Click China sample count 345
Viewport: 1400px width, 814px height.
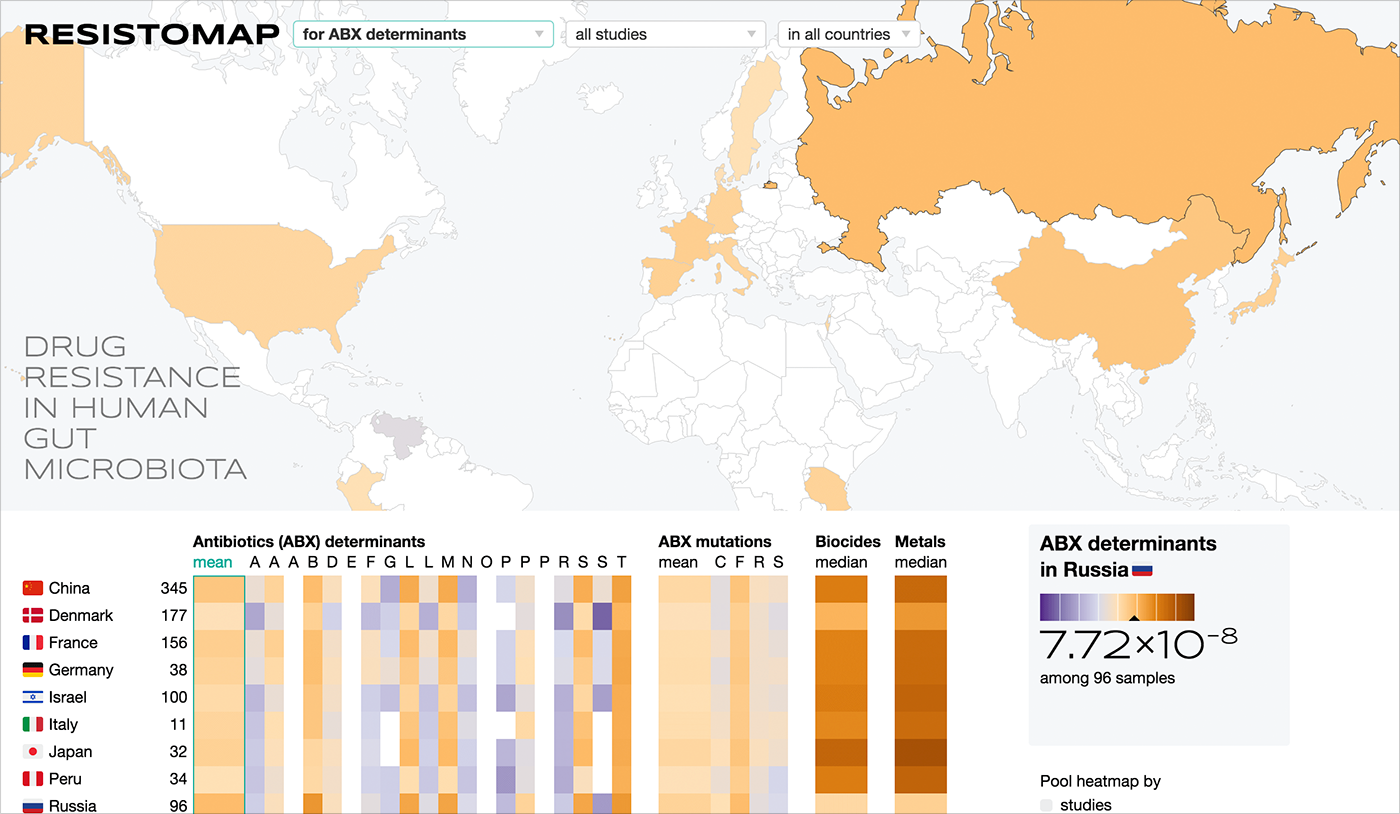(173, 589)
